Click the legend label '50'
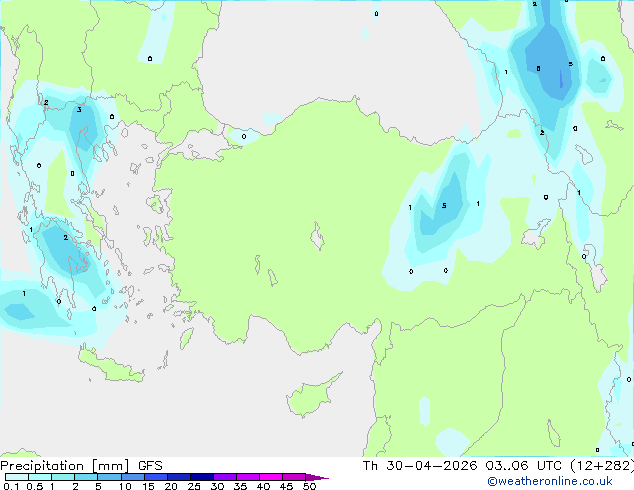Image resolution: width=634 pixels, height=490 pixels. tap(310, 486)
